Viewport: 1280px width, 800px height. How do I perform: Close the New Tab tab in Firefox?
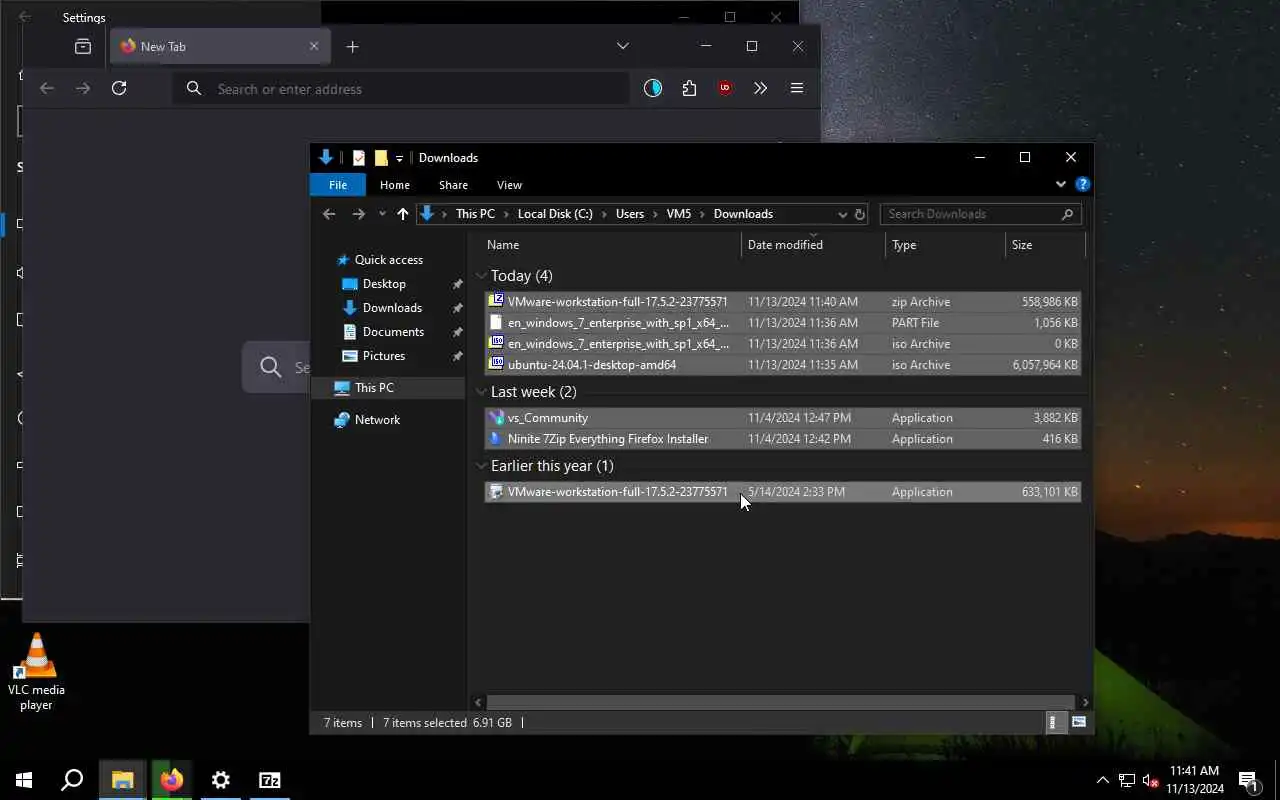[314, 46]
